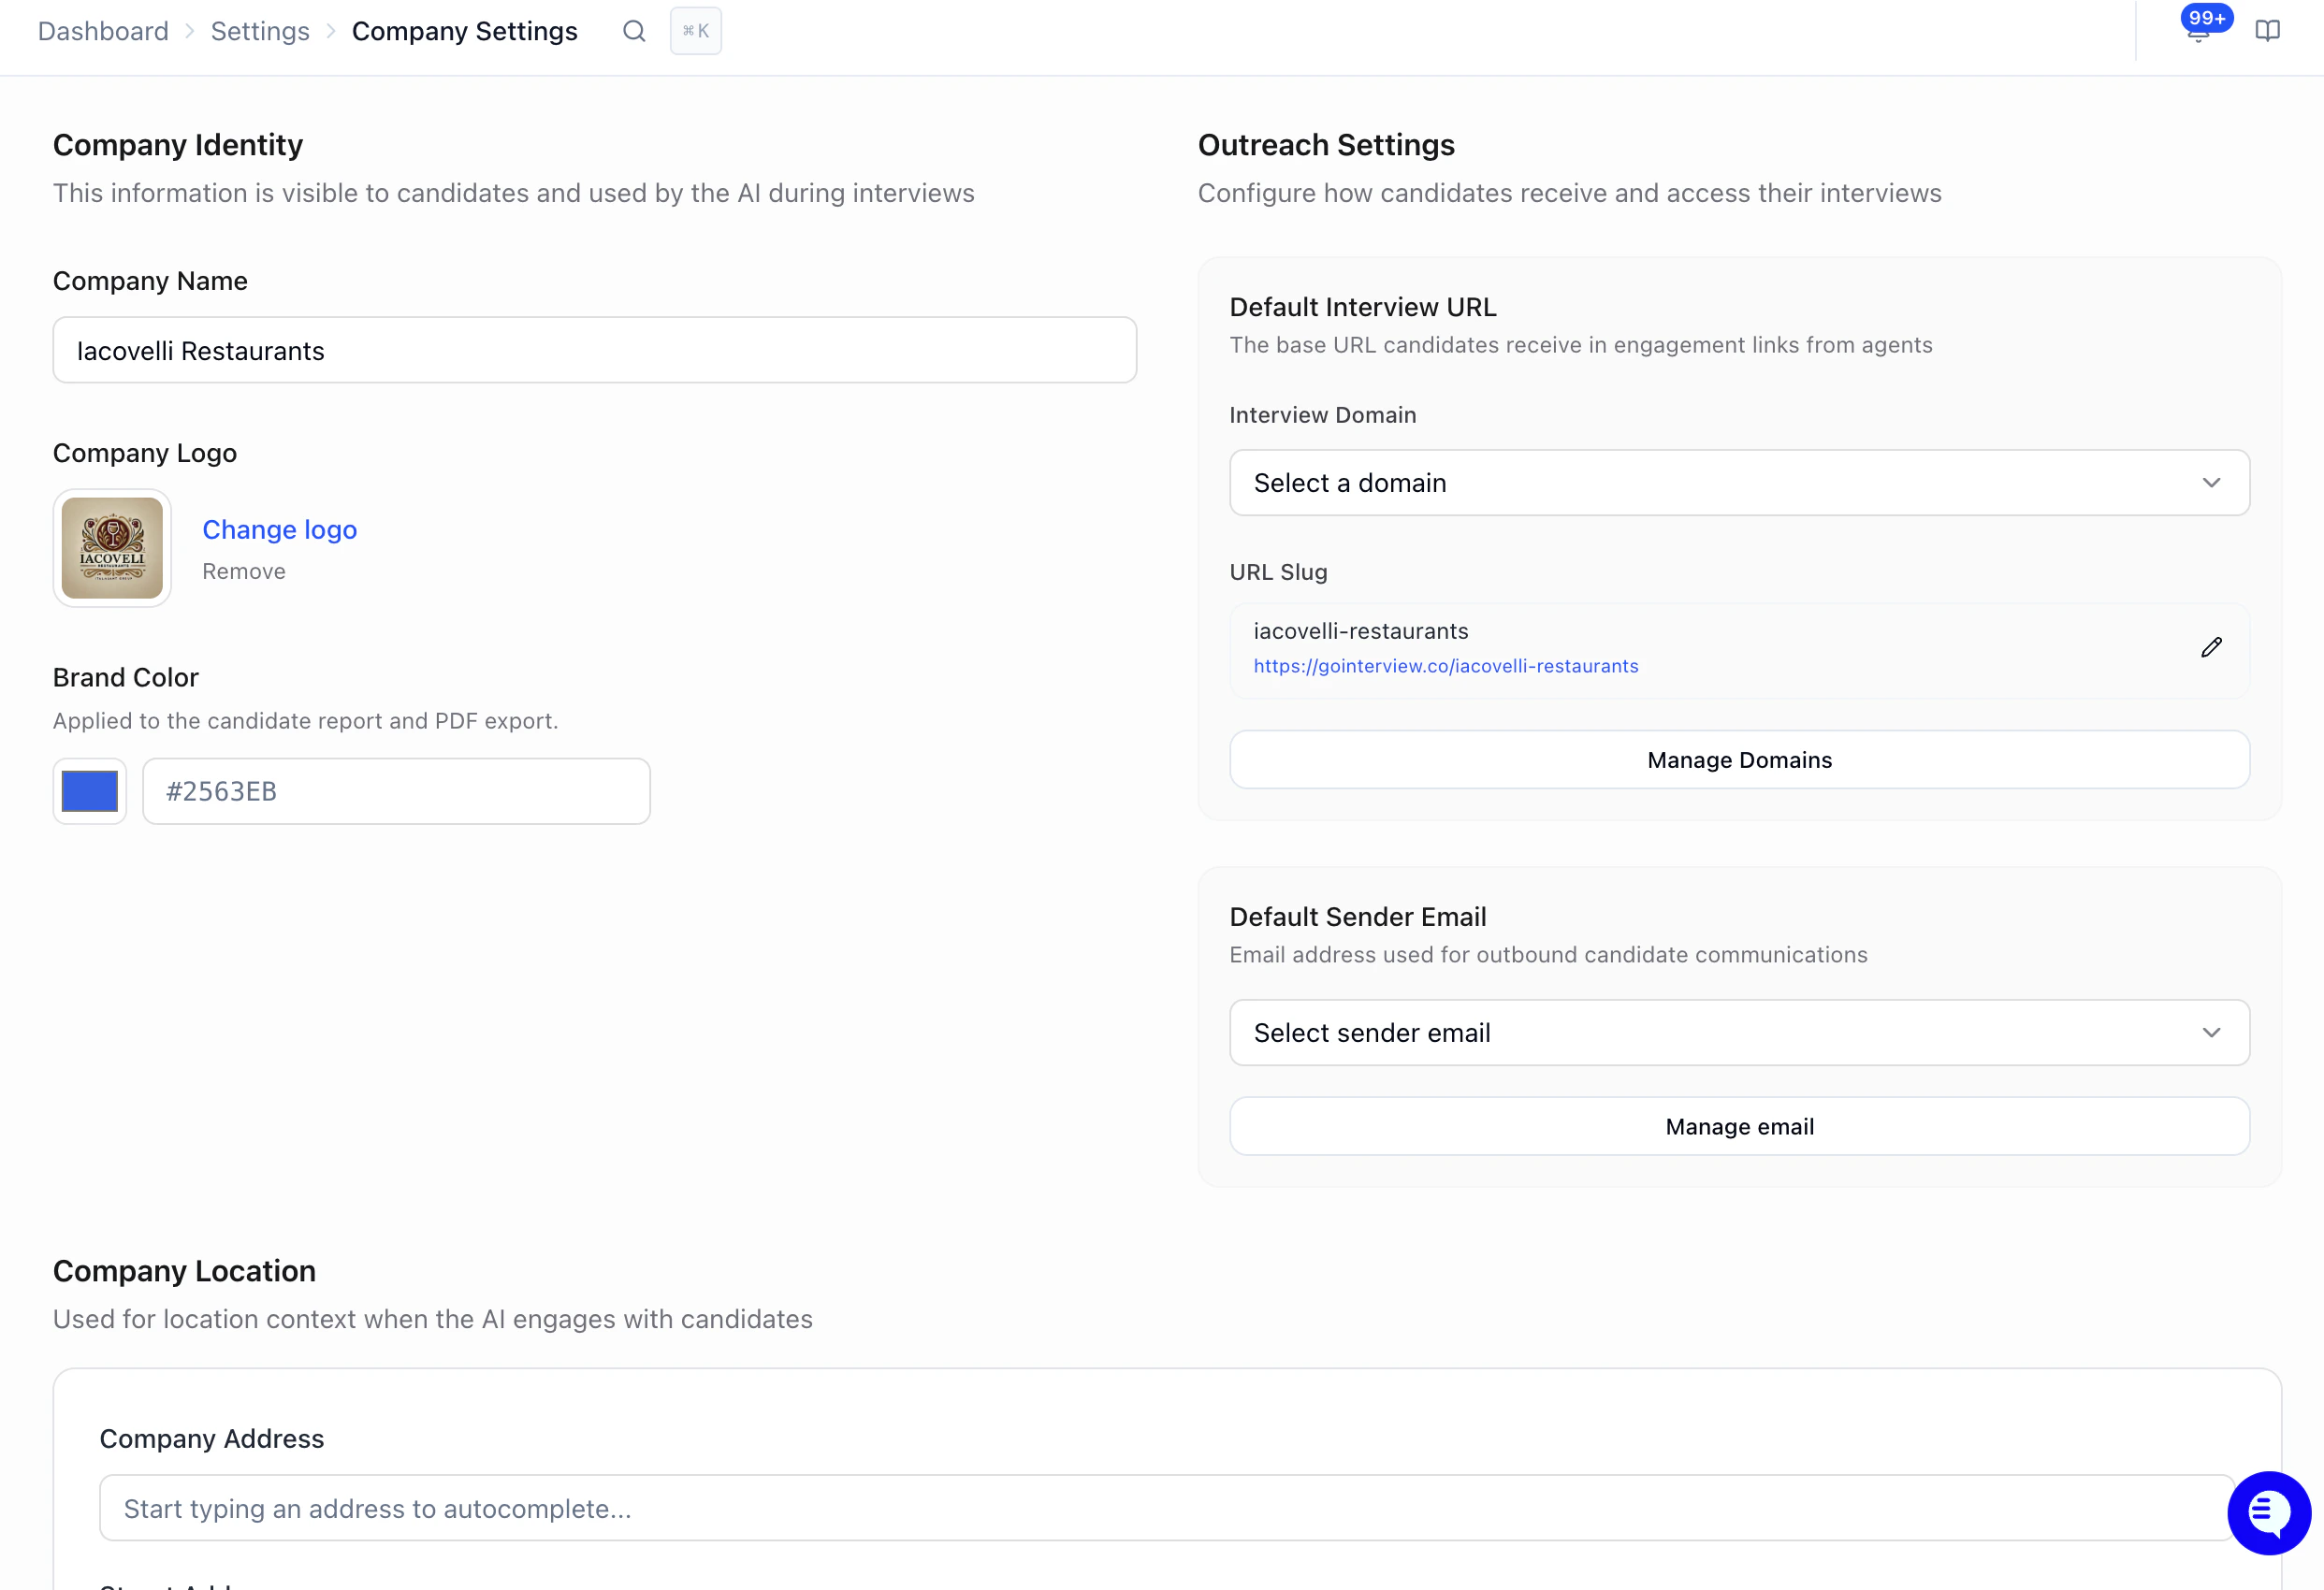Screen dimensions: 2324x1590
Task: Click the pencil icon to edit URL slug
Action: 2211,648
